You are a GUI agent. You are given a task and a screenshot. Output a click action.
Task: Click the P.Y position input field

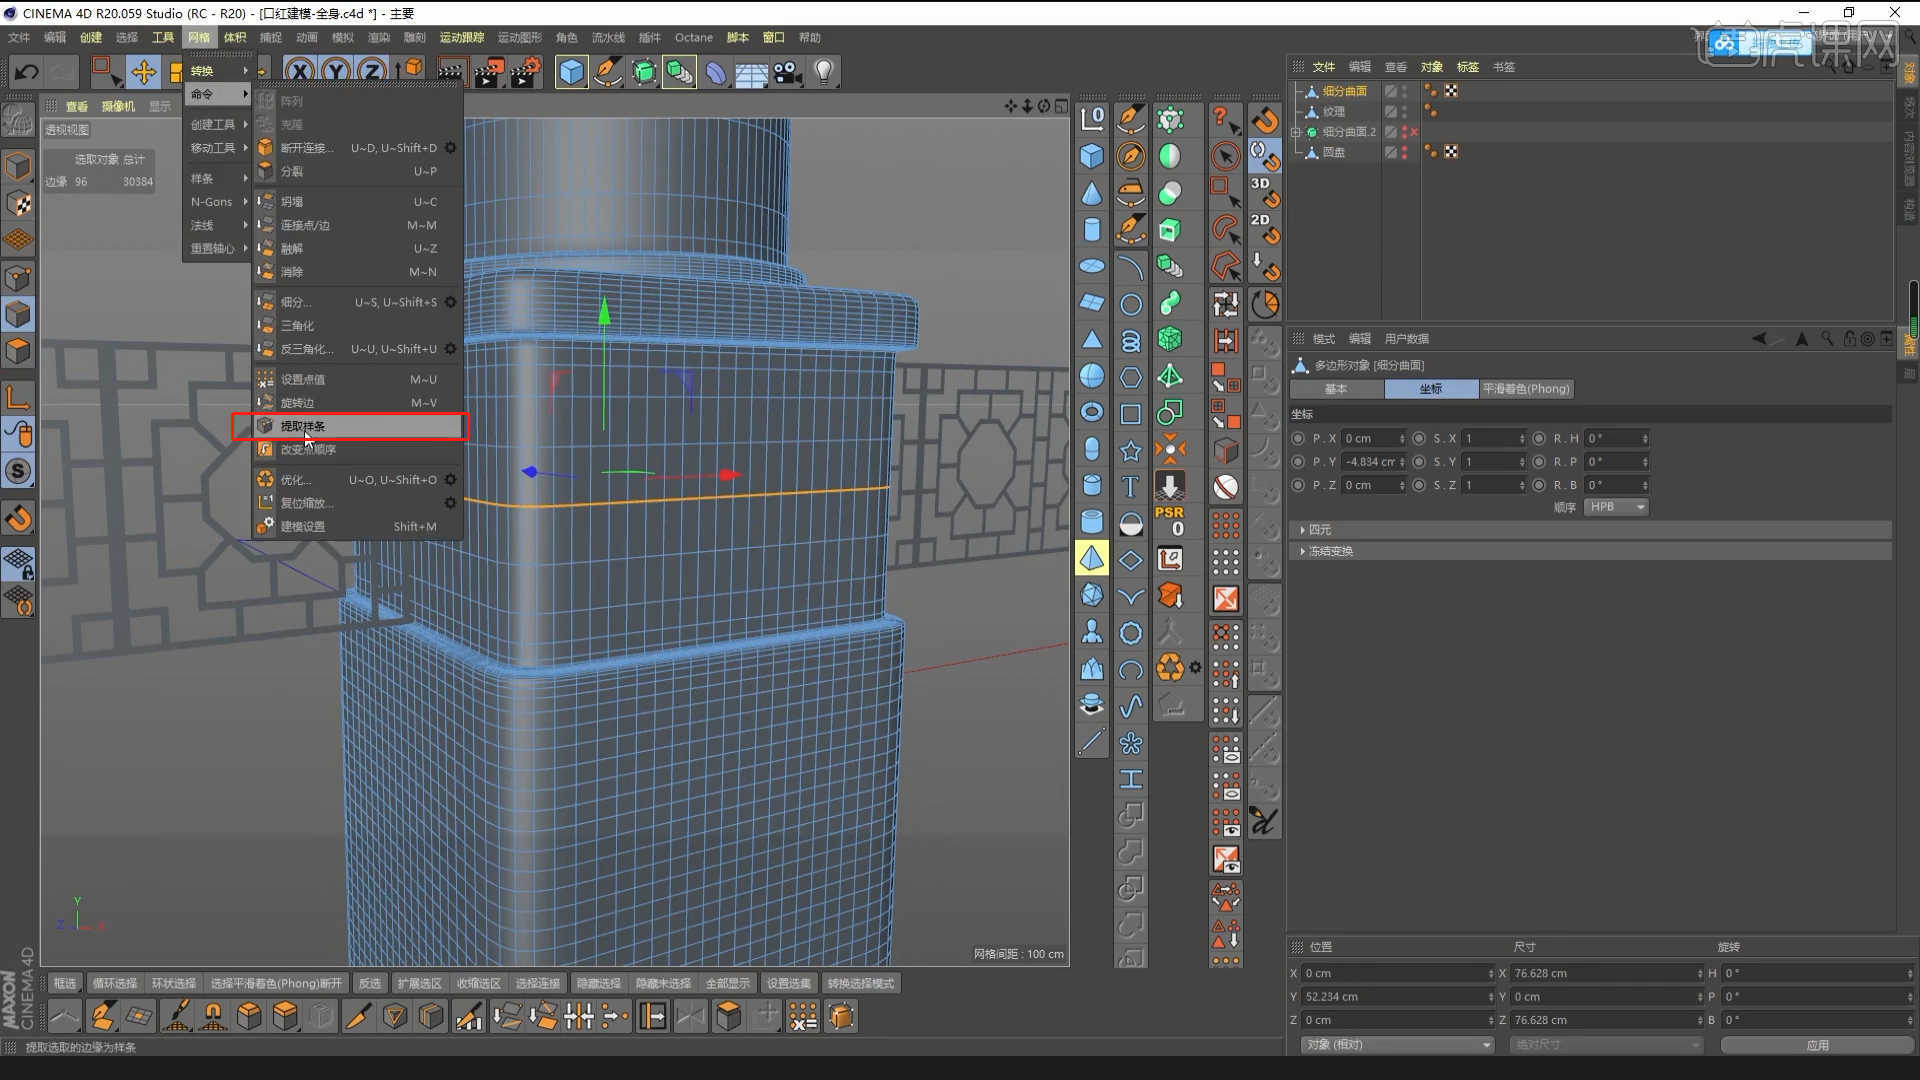(1374, 462)
